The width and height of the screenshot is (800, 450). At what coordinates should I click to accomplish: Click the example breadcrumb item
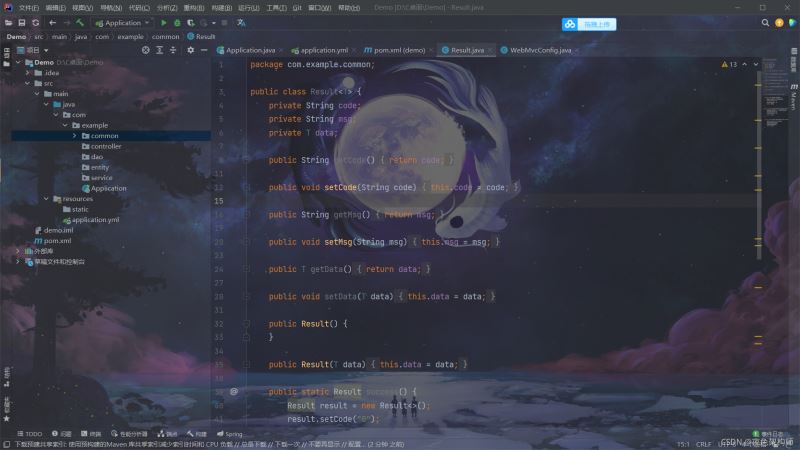131,37
